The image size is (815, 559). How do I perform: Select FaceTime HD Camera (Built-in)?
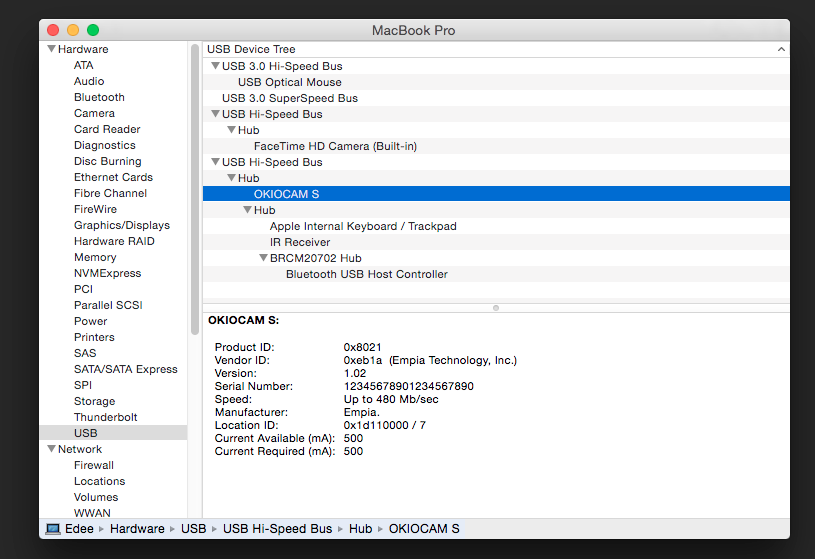(335, 146)
